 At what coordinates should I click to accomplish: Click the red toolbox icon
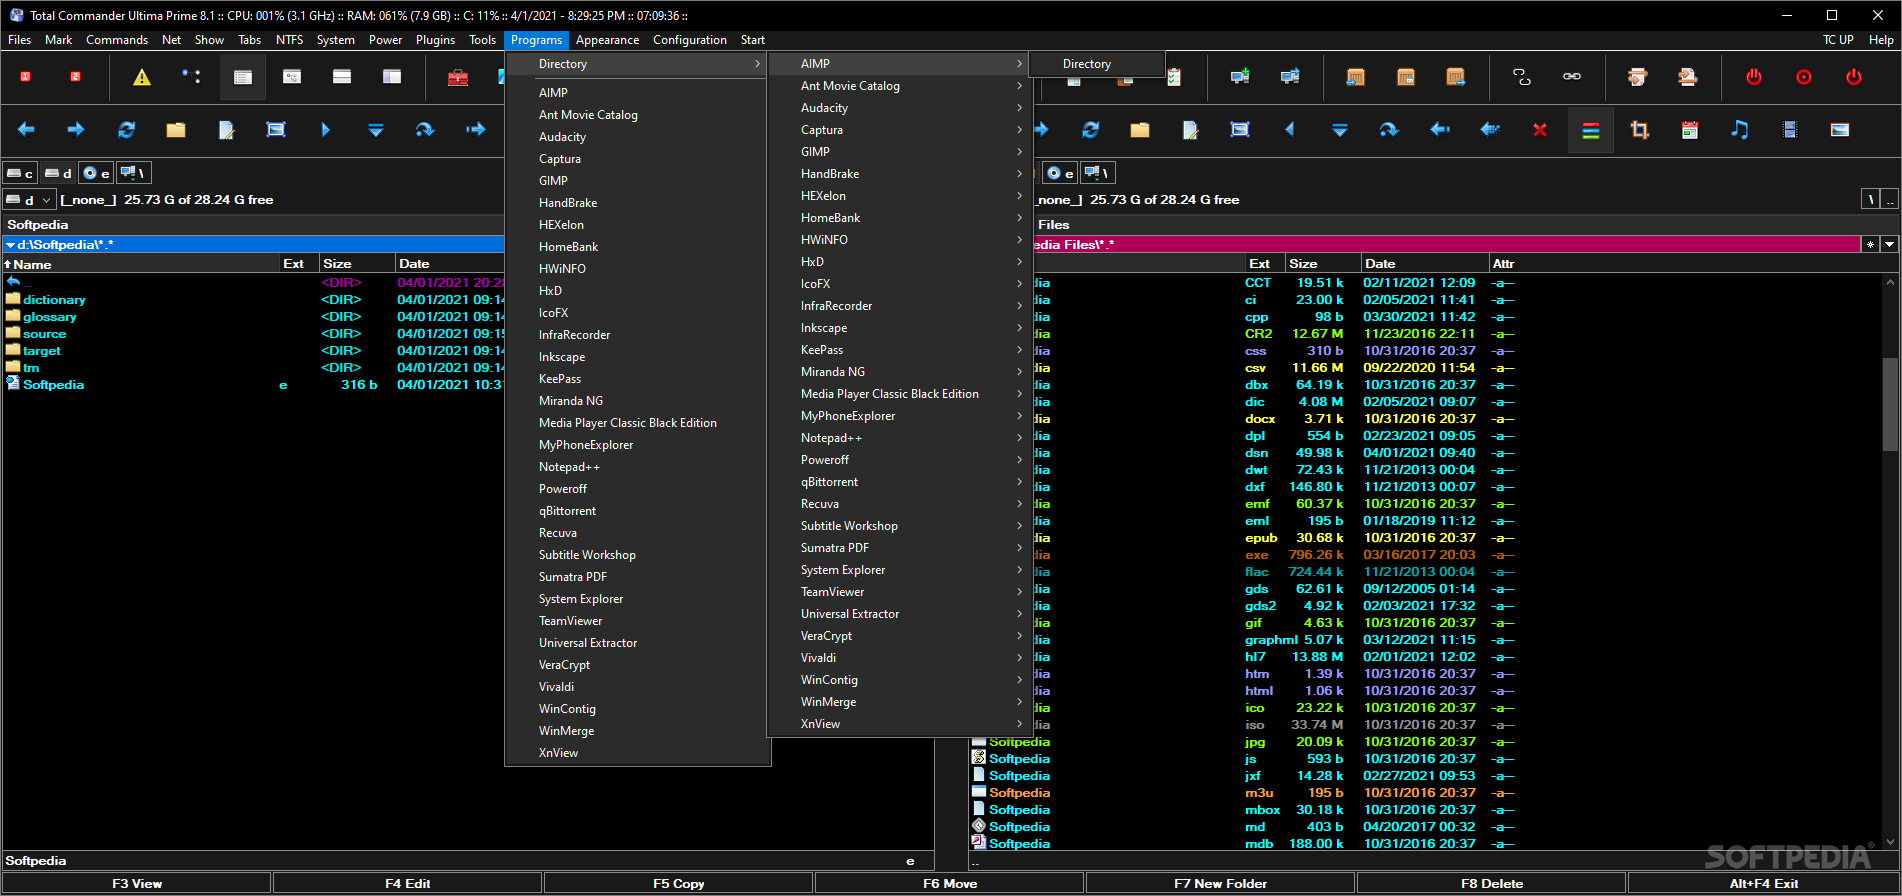(458, 77)
